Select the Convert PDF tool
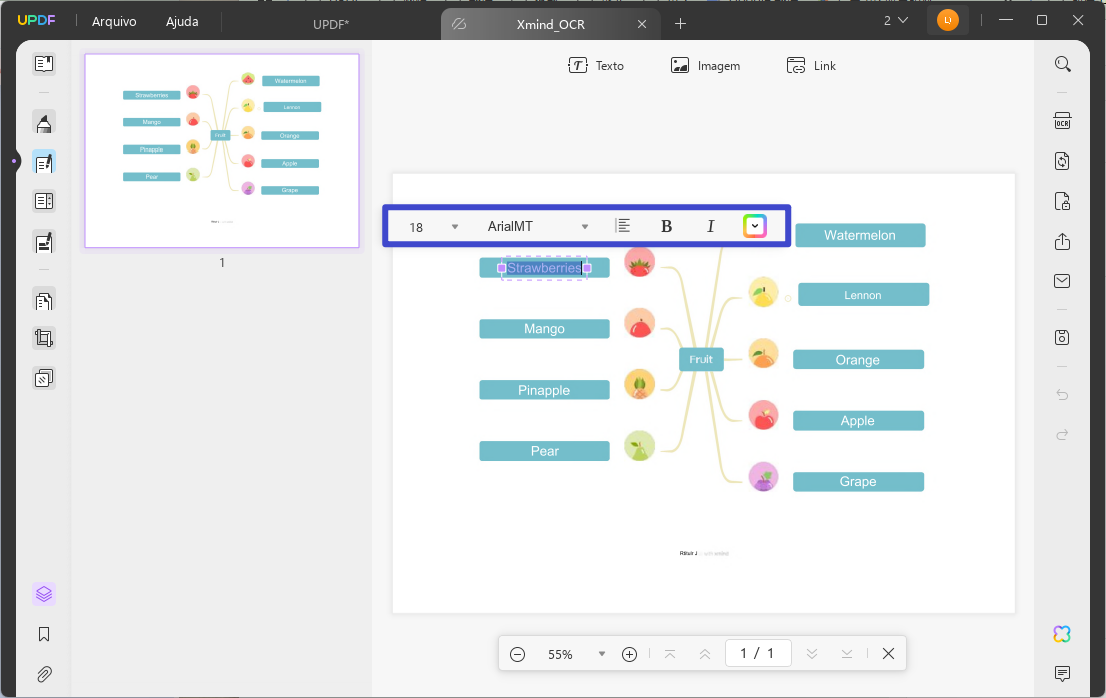The width and height of the screenshot is (1106, 698). click(1062, 160)
